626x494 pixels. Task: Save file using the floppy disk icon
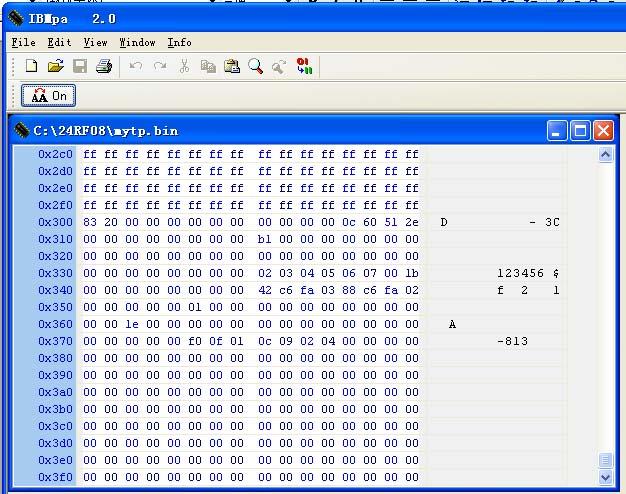click(x=80, y=66)
